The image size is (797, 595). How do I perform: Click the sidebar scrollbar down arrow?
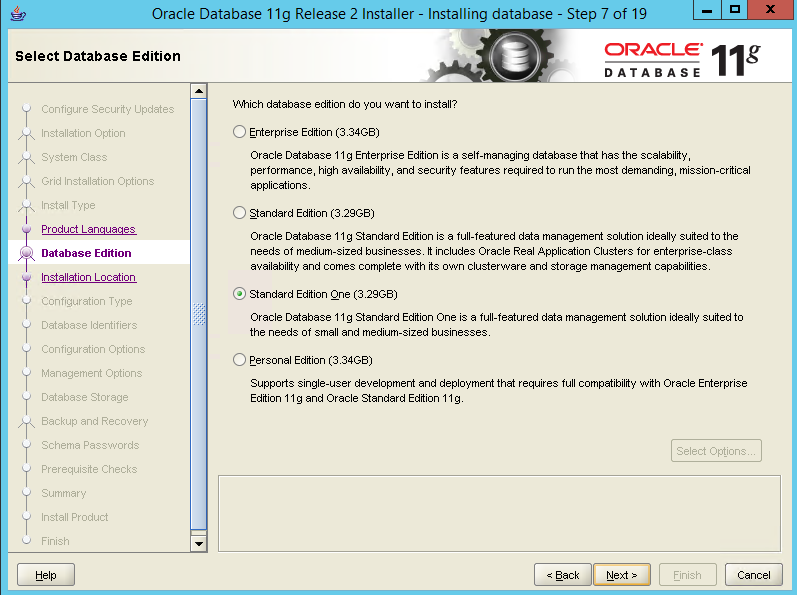(199, 544)
